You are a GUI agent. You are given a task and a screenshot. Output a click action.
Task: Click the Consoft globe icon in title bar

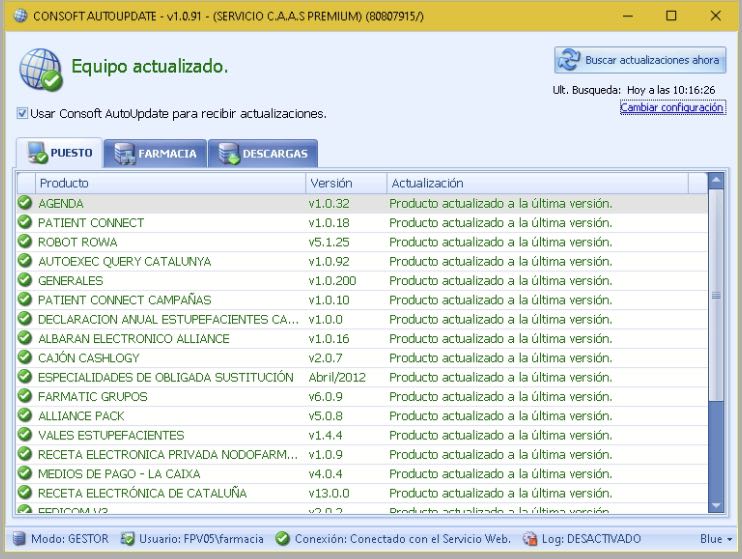click(20, 16)
